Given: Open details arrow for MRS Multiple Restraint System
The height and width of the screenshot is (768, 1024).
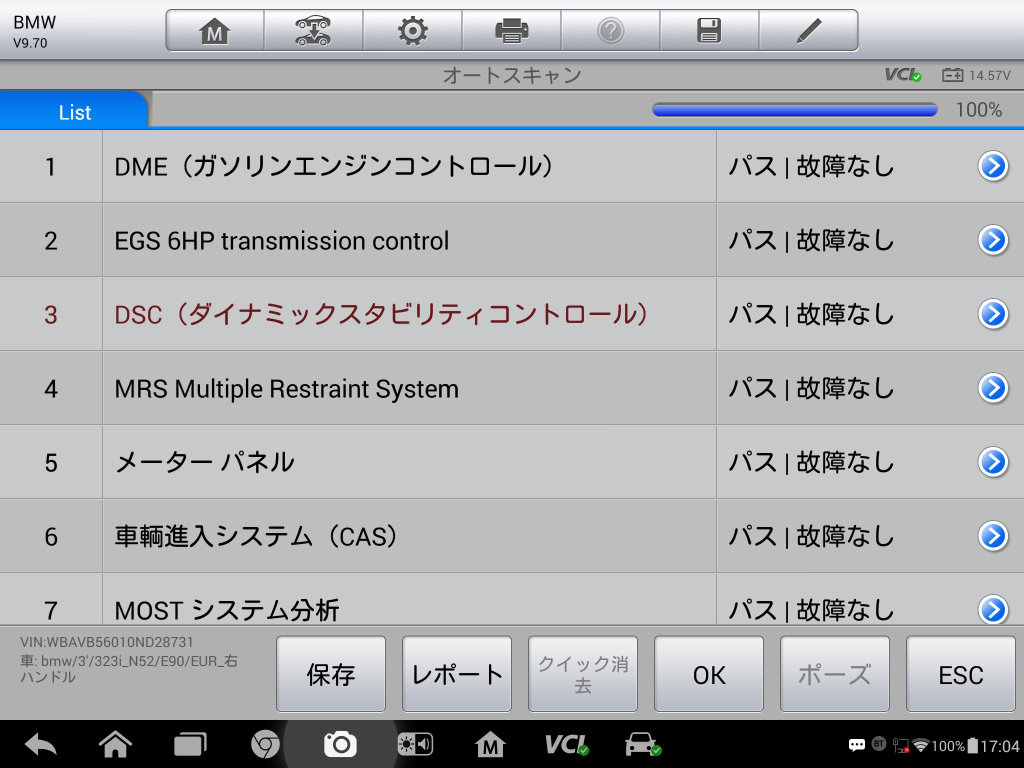Looking at the screenshot, I should pos(993,388).
